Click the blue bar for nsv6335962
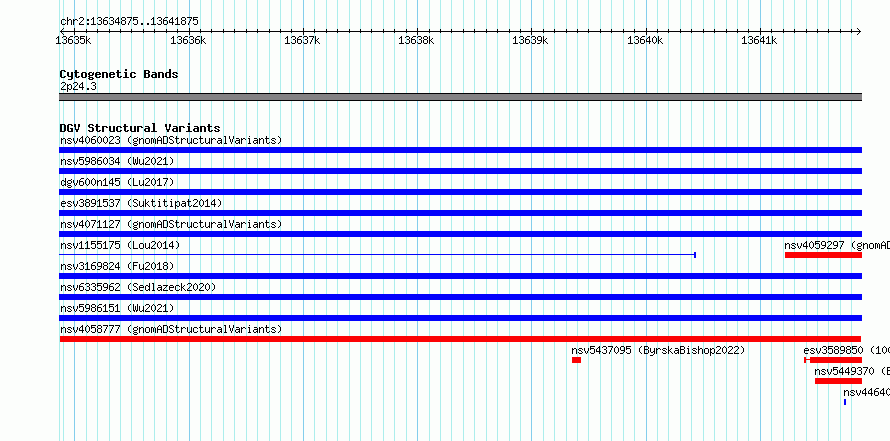Viewport: 890px width, 441px height. [460, 297]
